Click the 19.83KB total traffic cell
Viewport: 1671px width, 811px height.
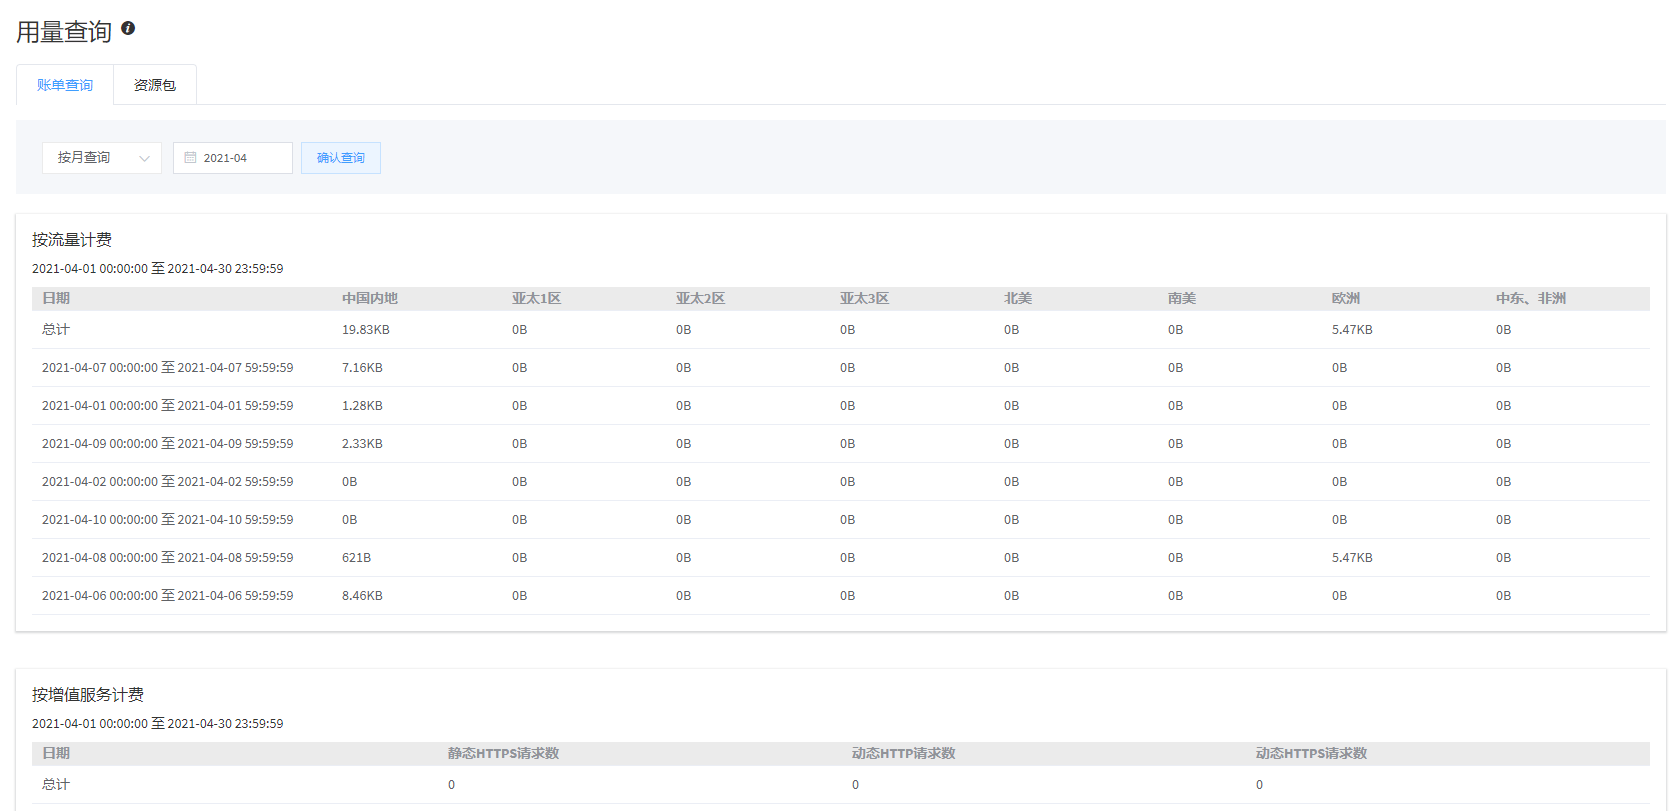[x=365, y=330]
